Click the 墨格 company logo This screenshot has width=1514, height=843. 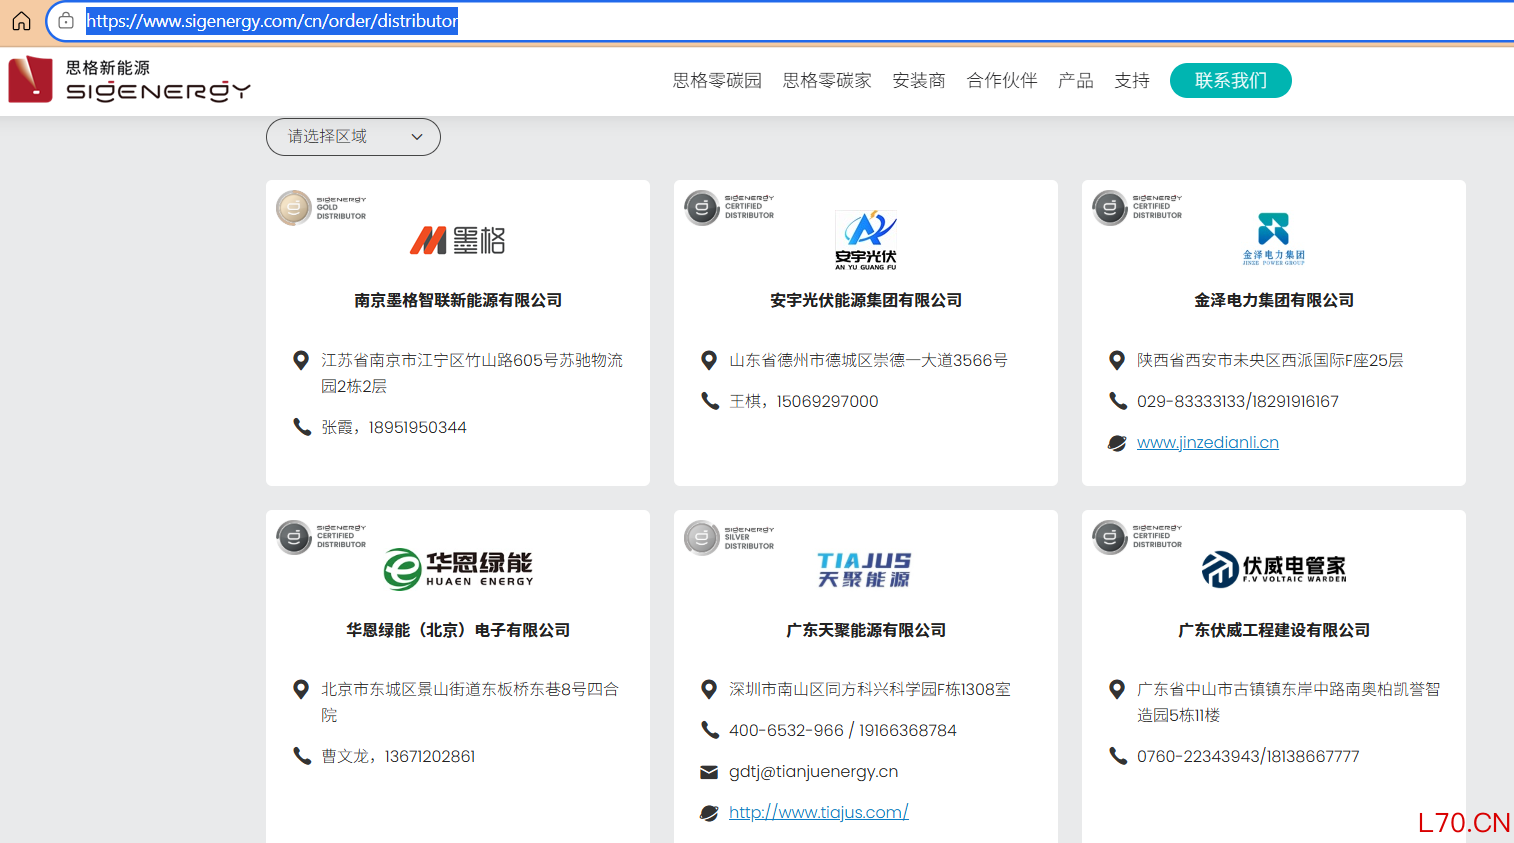[457, 239]
